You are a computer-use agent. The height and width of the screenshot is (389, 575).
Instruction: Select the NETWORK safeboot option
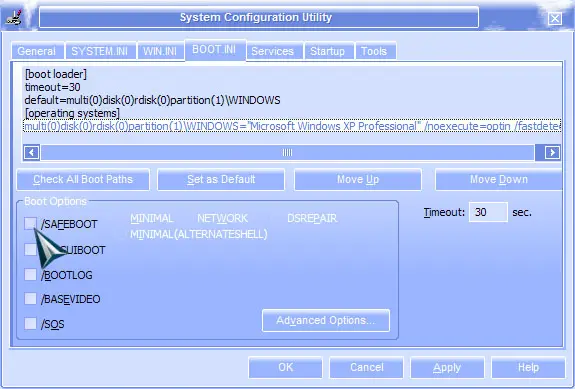tap(223, 219)
